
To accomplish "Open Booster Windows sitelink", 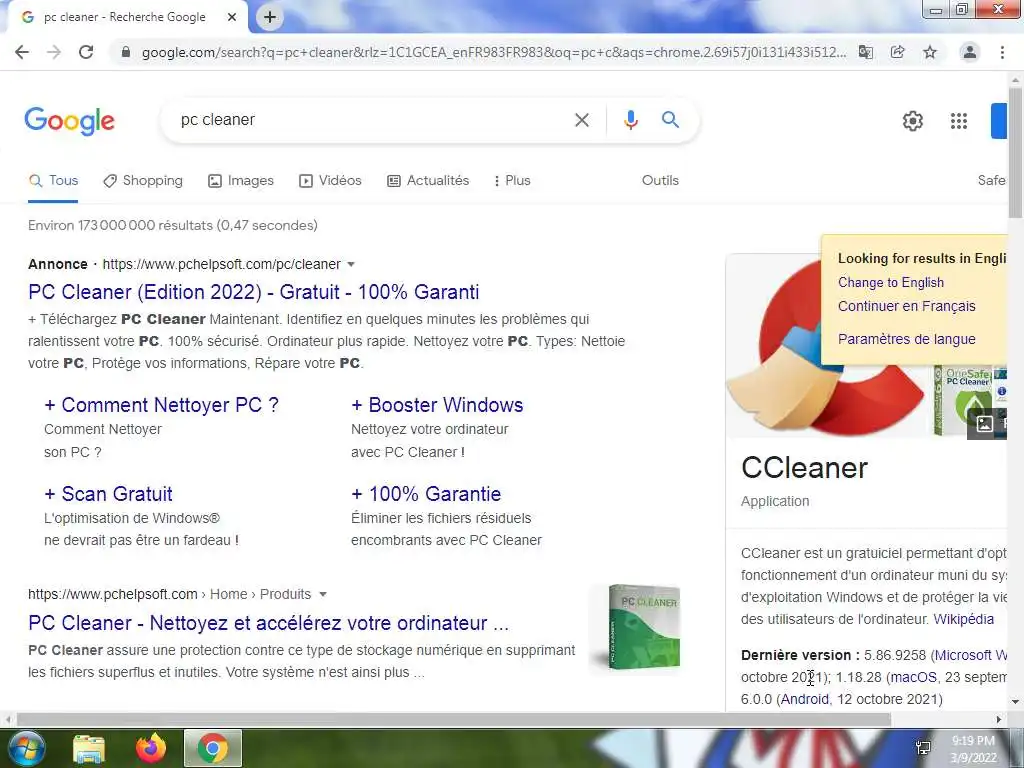I will pos(437,405).
